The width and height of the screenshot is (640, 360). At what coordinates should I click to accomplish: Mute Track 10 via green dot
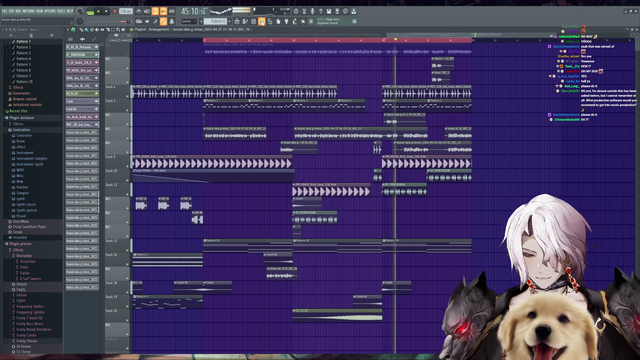127,180
